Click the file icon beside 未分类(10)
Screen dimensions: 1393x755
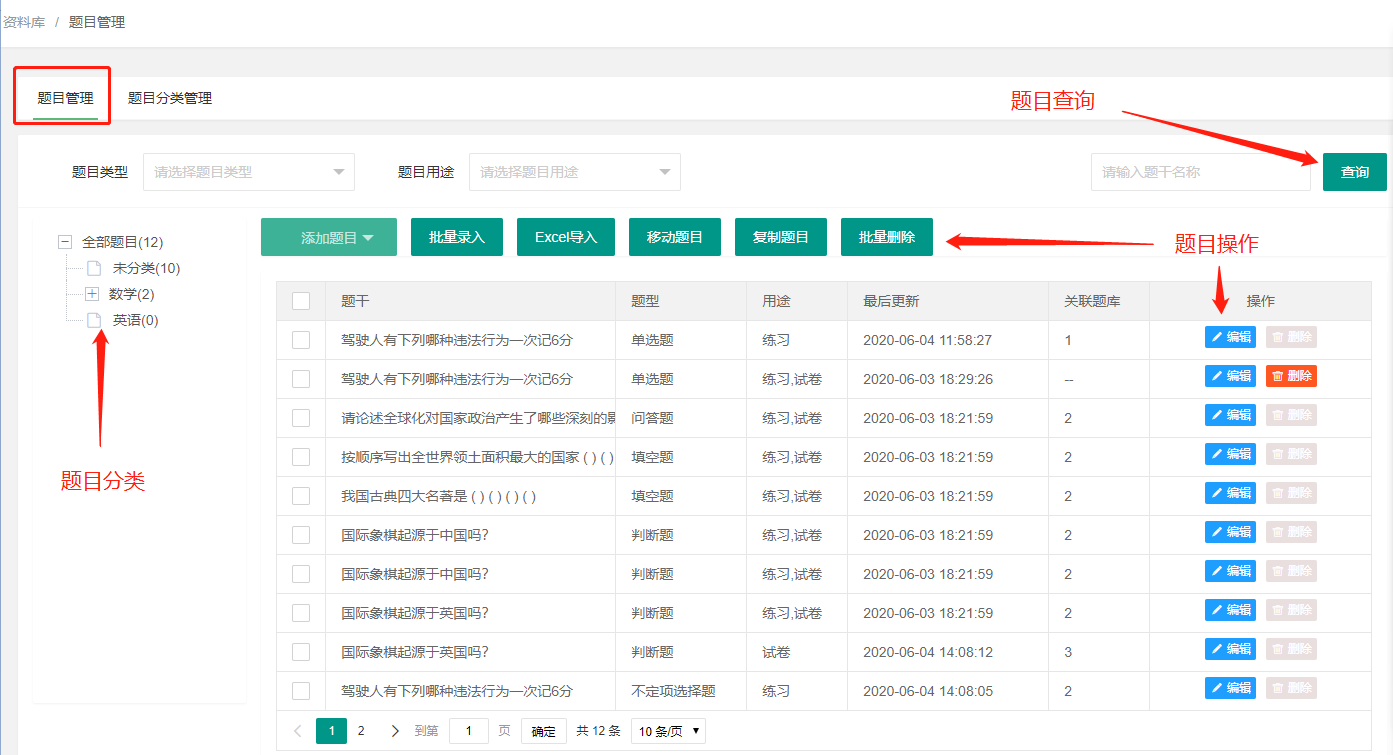coord(93,268)
